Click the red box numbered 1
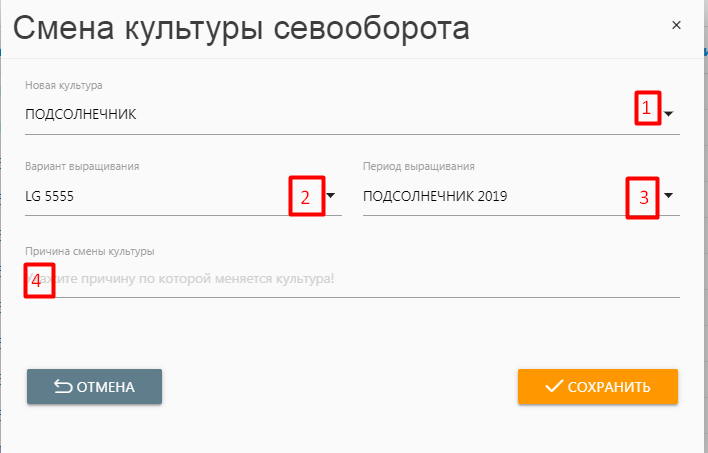The height and width of the screenshot is (453, 708). point(647,108)
